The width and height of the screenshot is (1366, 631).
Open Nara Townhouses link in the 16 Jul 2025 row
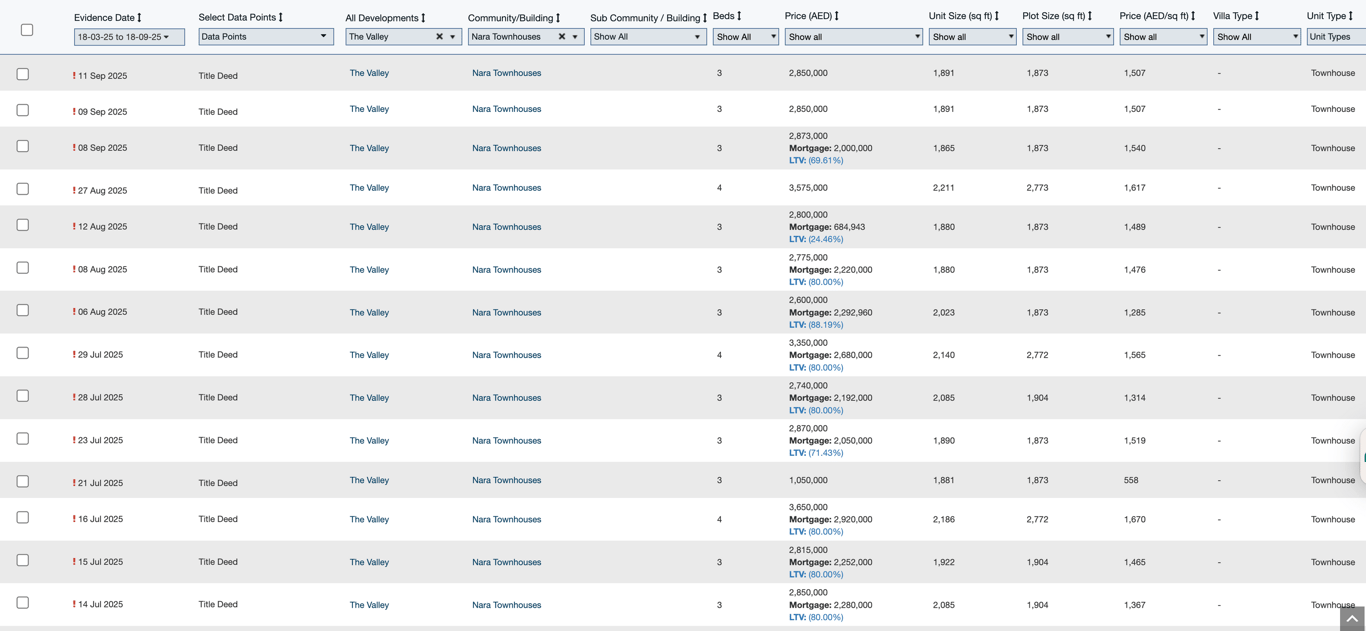click(506, 519)
